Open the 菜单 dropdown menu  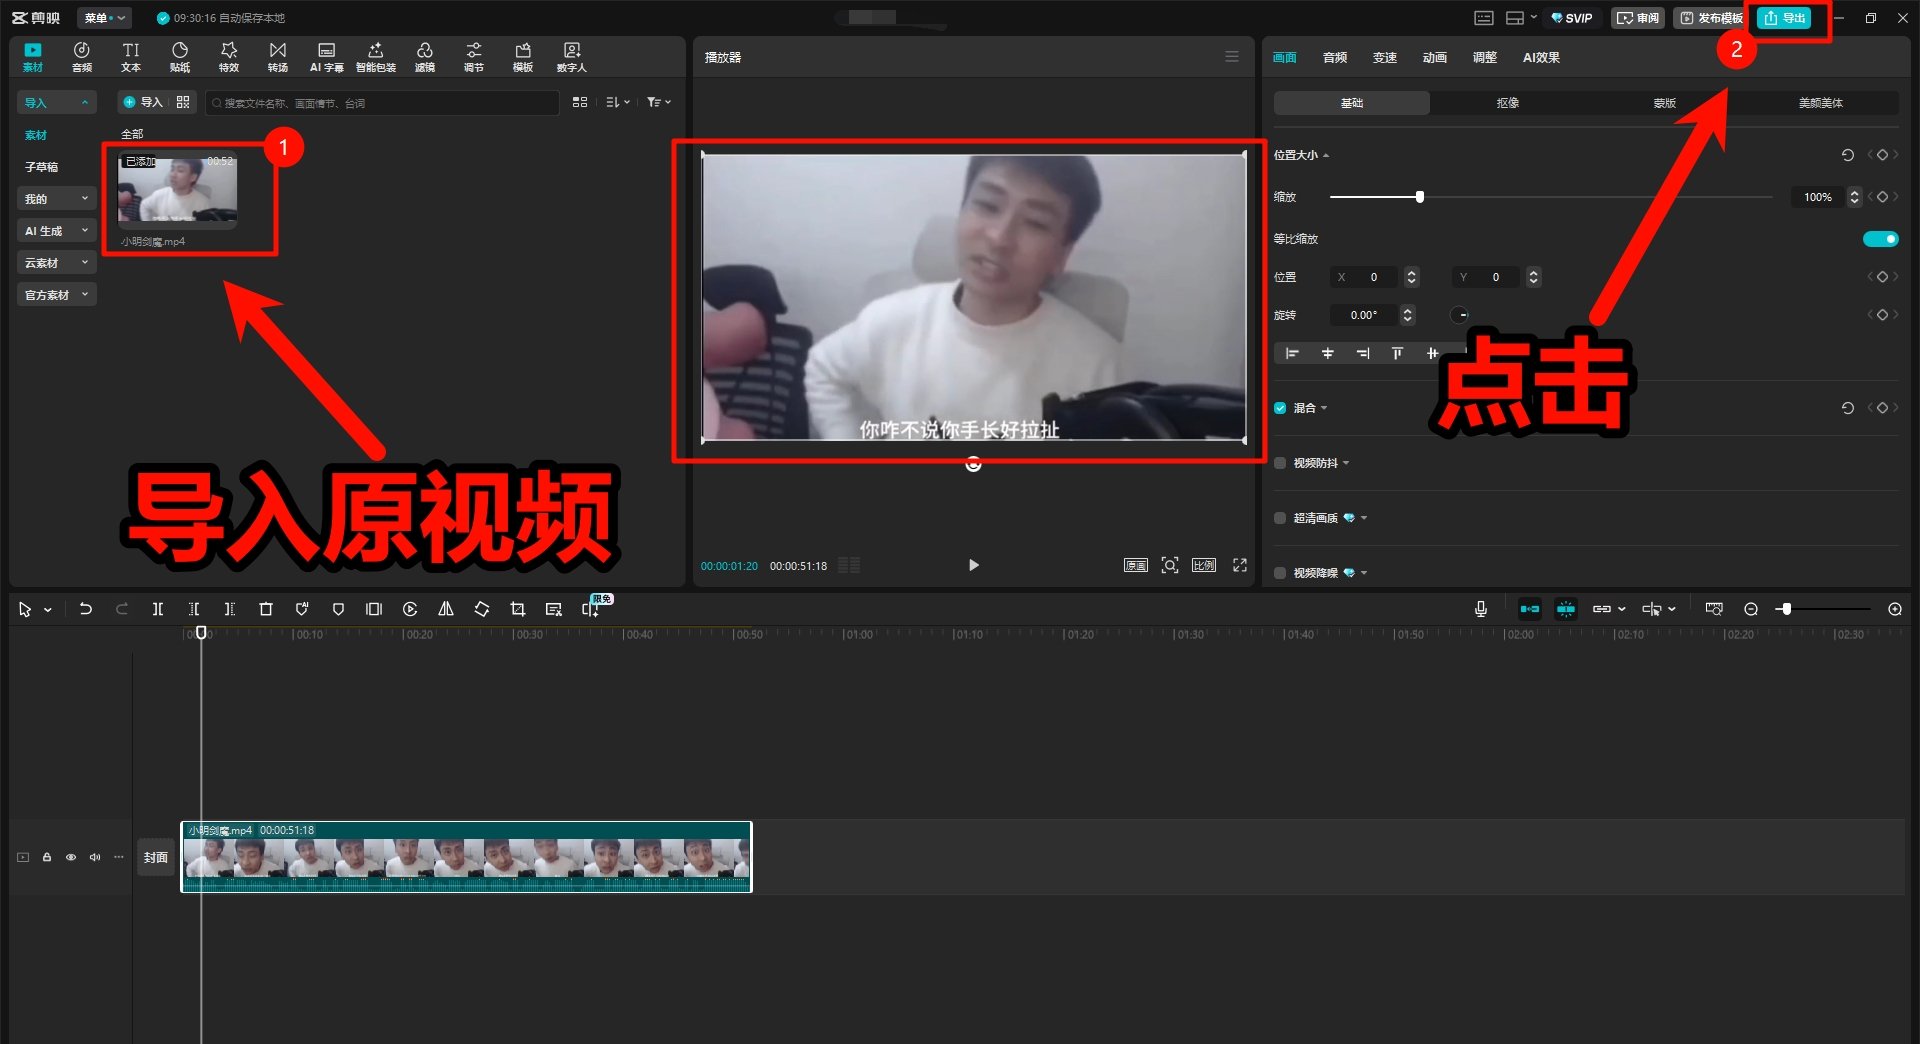104,17
